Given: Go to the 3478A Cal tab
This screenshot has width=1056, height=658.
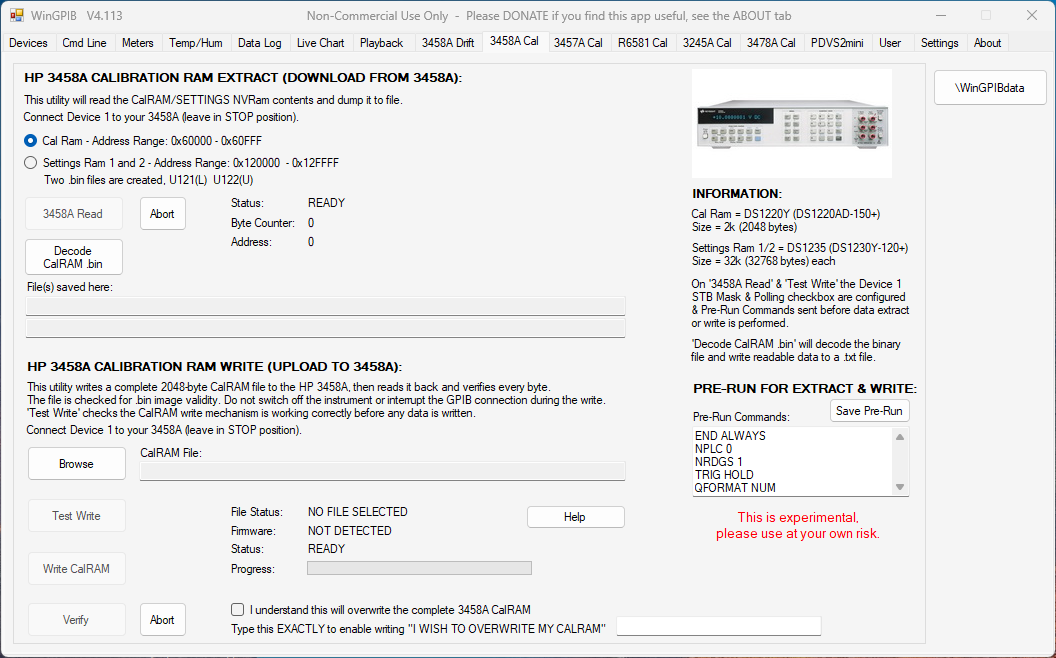Looking at the screenshot, I should 771,42.
